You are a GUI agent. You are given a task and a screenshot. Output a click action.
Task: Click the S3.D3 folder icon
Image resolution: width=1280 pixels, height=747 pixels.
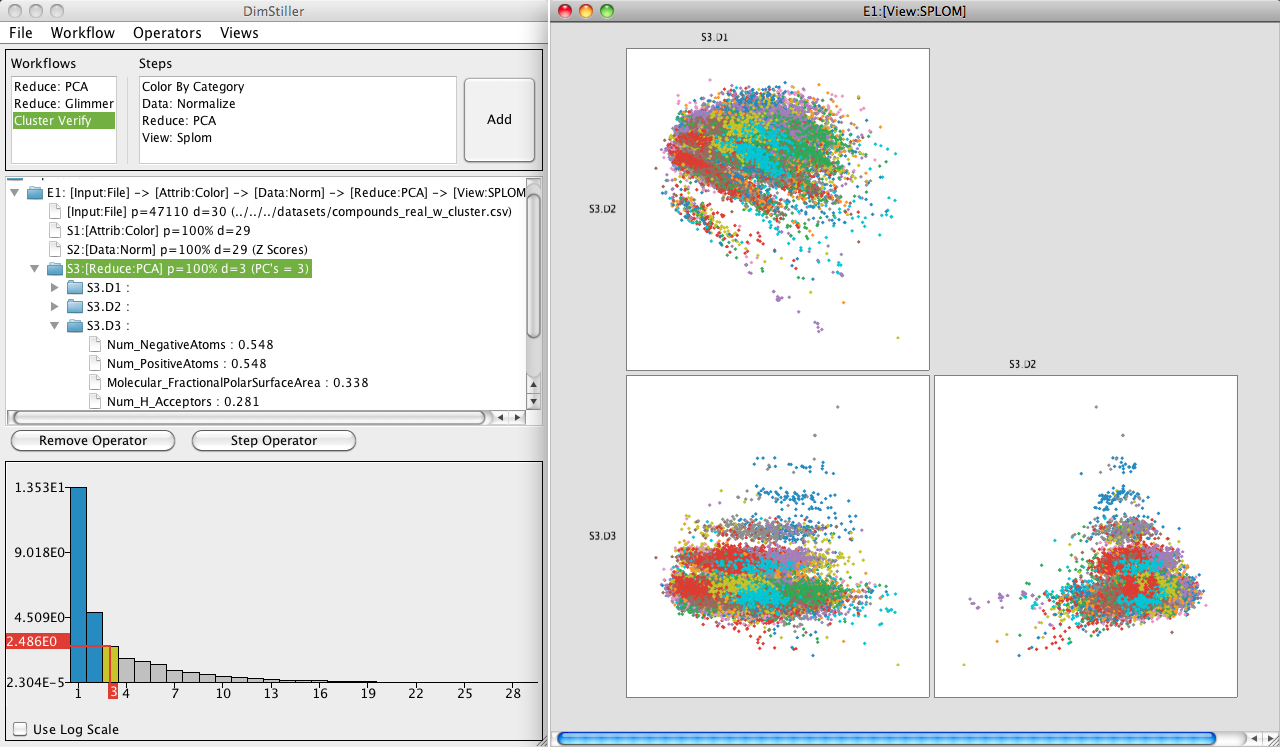pyautogui.click(x=75, y=326)
